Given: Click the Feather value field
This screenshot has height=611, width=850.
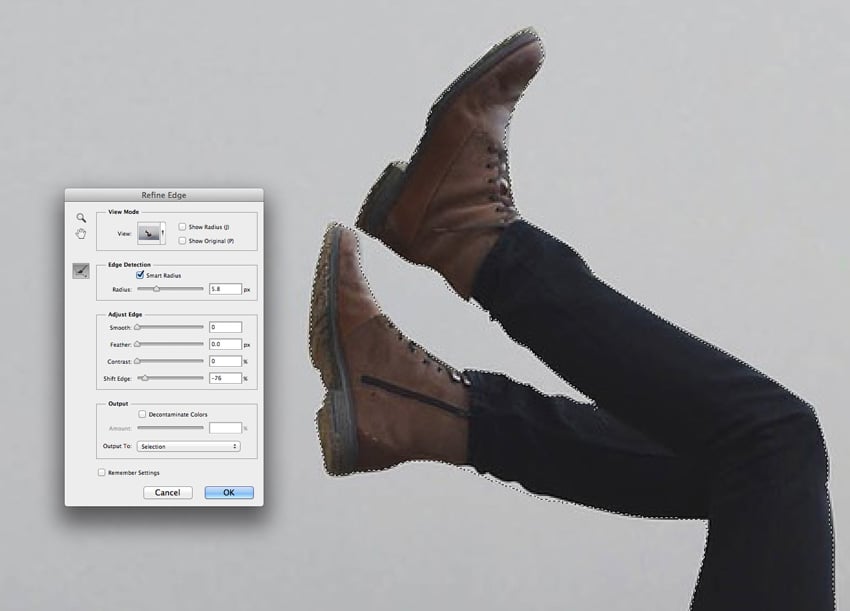Looking at the screenshot, I should click(x=226, y=344).
